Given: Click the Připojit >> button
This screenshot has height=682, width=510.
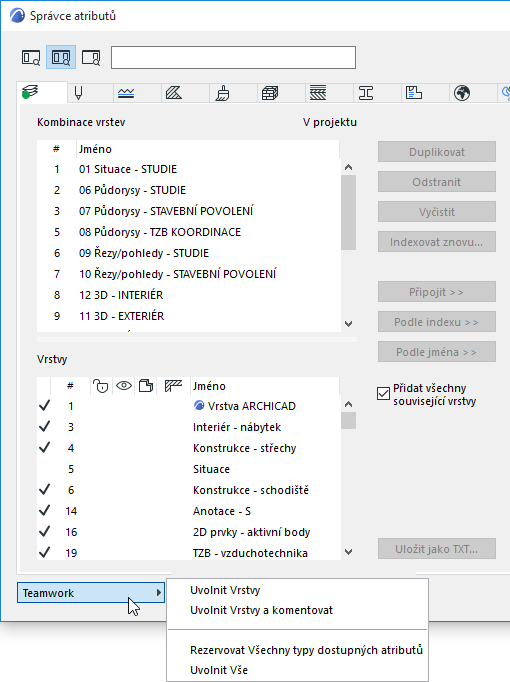Looking at the screenshot, I should (x=437, y=292).
